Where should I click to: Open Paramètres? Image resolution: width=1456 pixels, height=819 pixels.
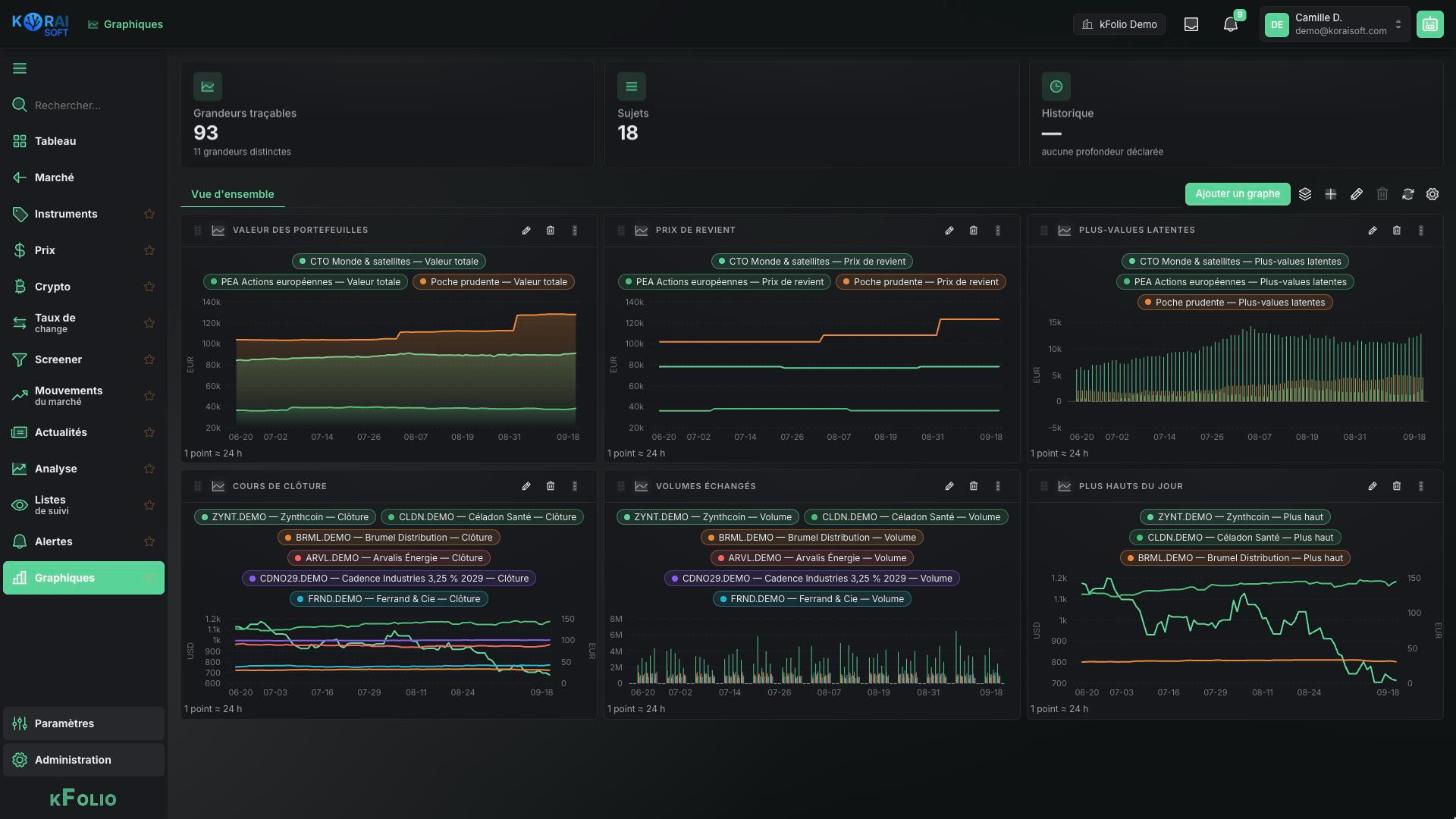click(x=84, y=724)
